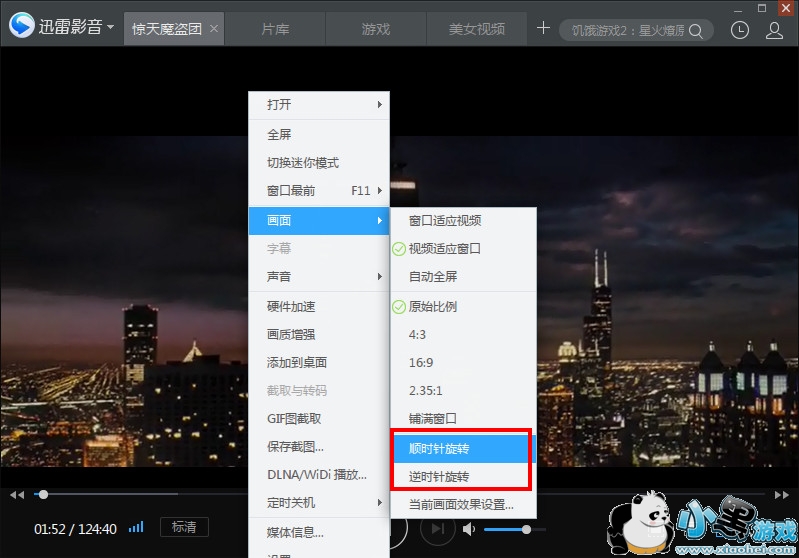
Task: Expand the 声音 submenu
Action: coord(319,277)
